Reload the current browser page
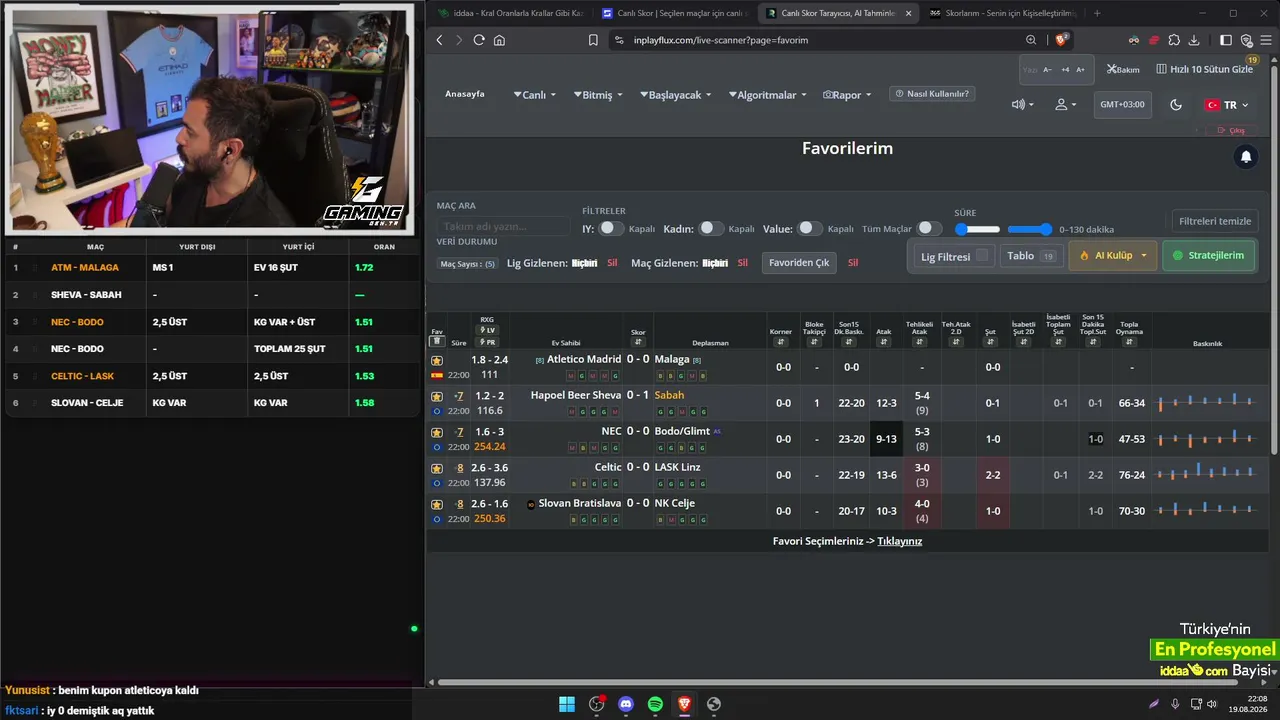 pos(479,40)
